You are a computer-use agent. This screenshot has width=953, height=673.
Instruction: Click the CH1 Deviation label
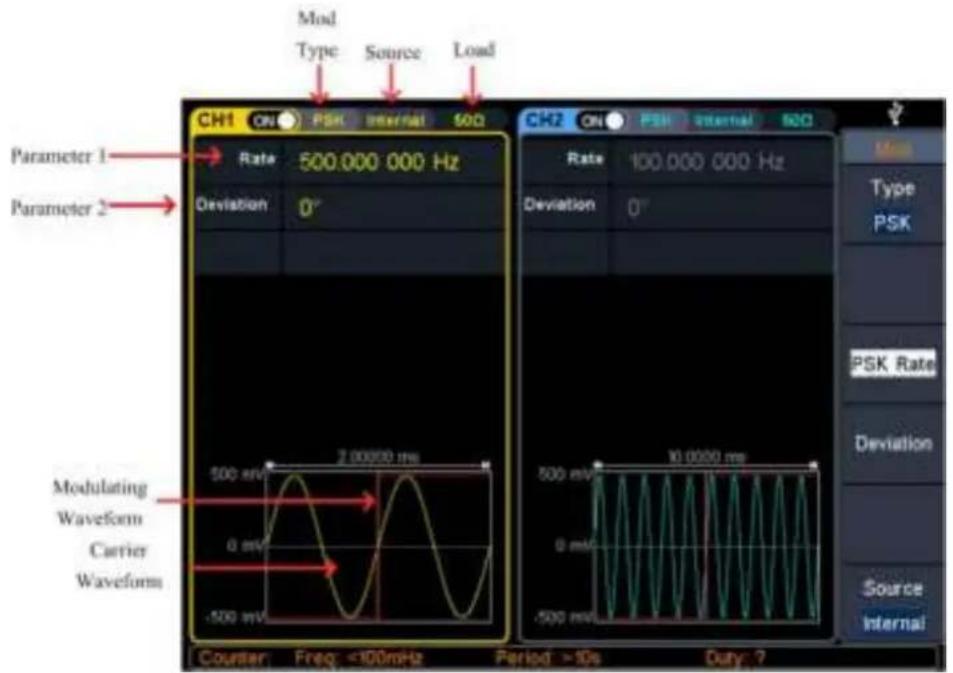pyautogui.click(x=232, y=204)
